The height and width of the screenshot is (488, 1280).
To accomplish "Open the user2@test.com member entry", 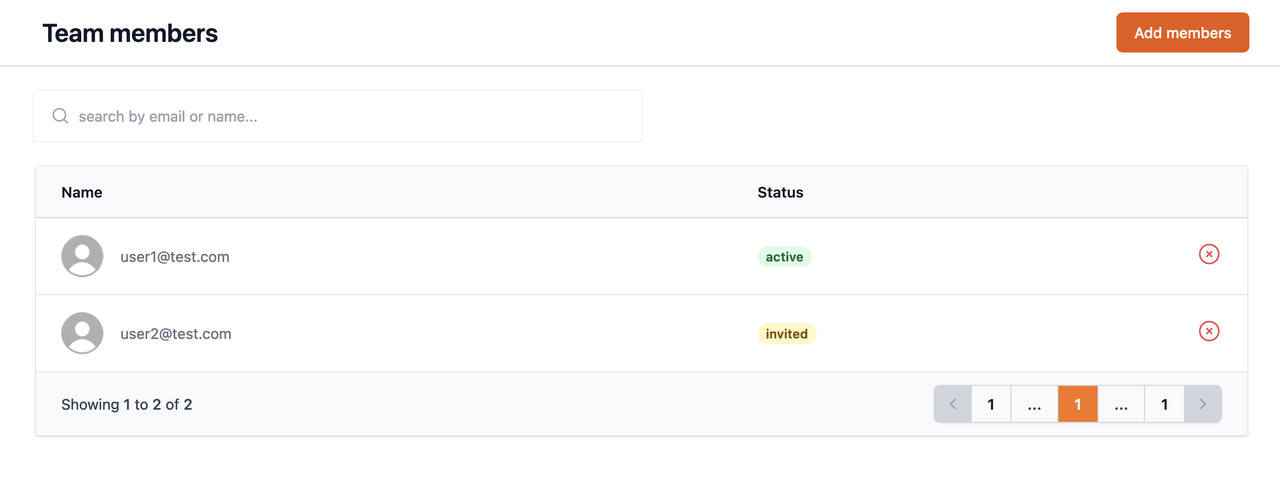I will pos(641,333).
